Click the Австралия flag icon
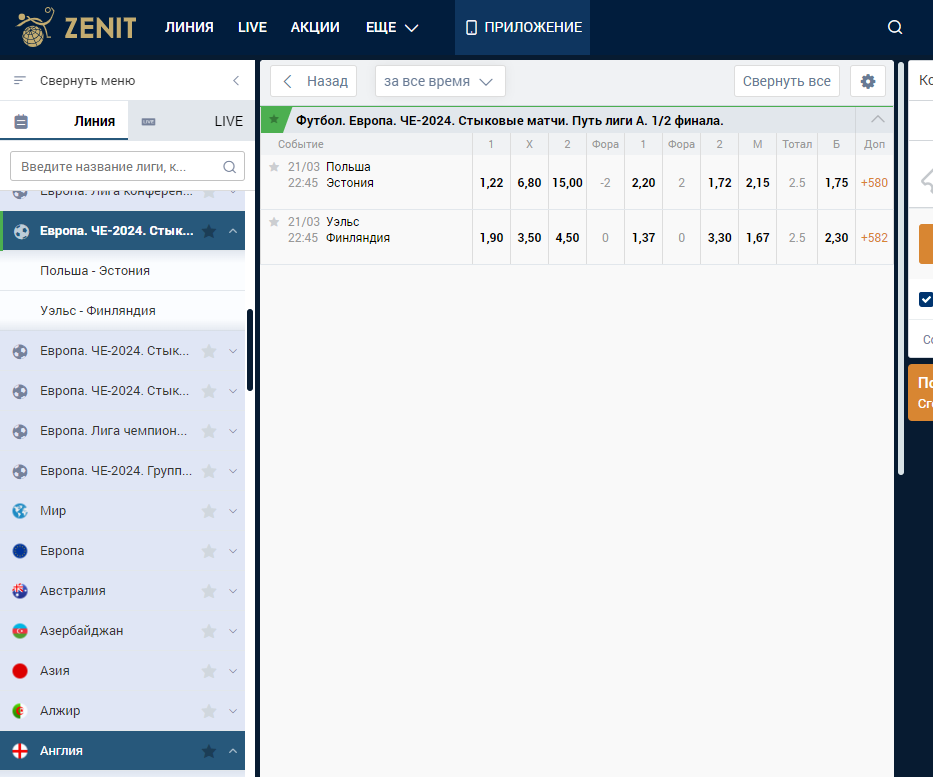 [20, 591]
